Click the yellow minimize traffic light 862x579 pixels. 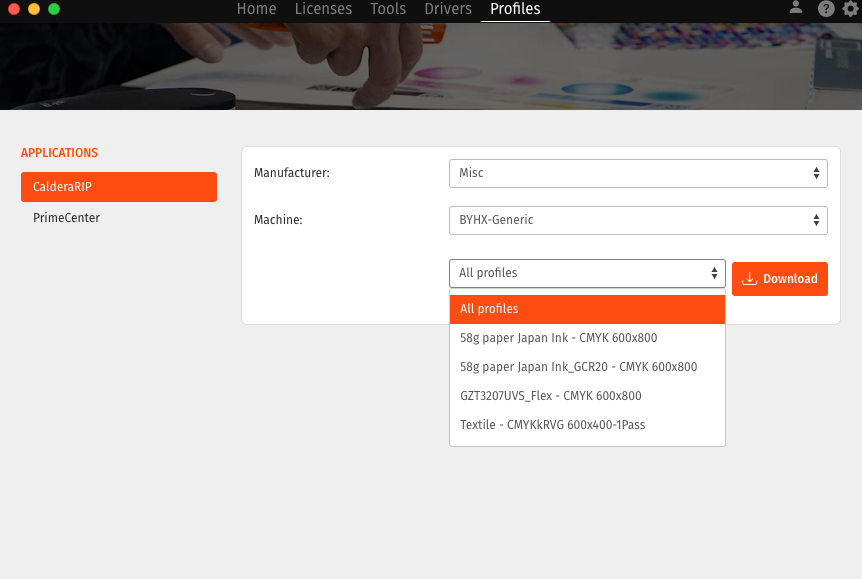click(x=32, y=8)
